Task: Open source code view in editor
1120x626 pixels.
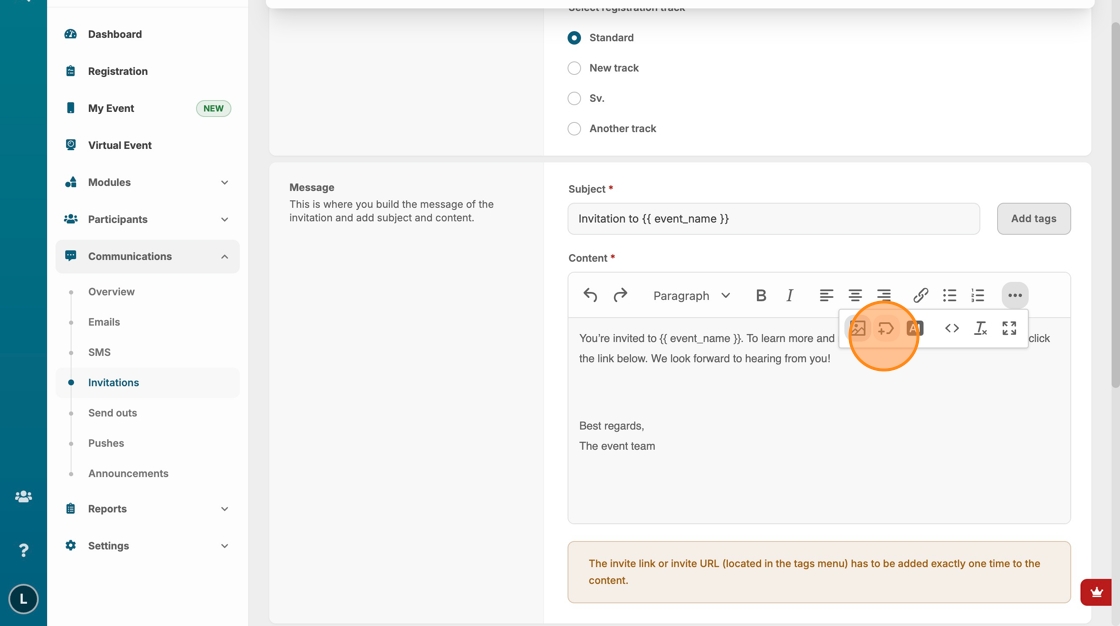Action: point(952,328)
